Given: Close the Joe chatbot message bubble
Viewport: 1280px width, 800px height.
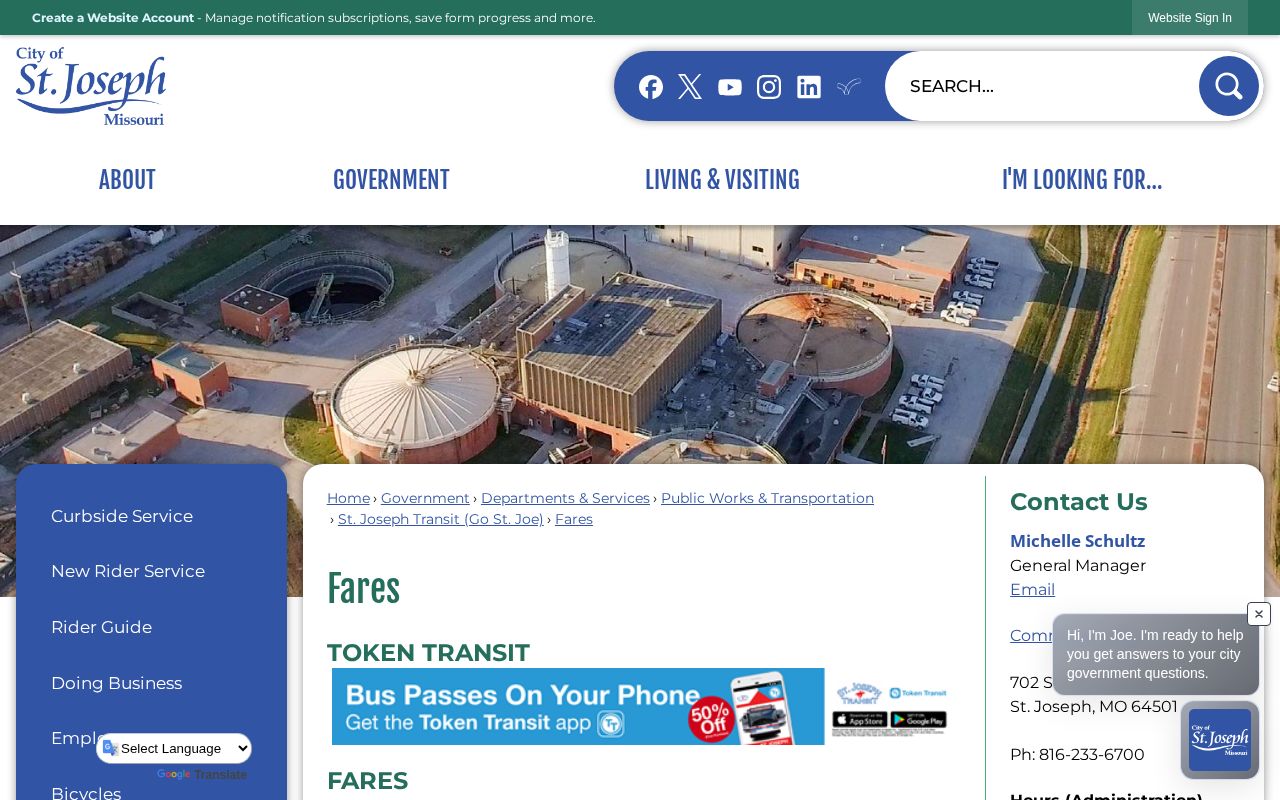Looking at the screenshot, I should click(1259, 614).
